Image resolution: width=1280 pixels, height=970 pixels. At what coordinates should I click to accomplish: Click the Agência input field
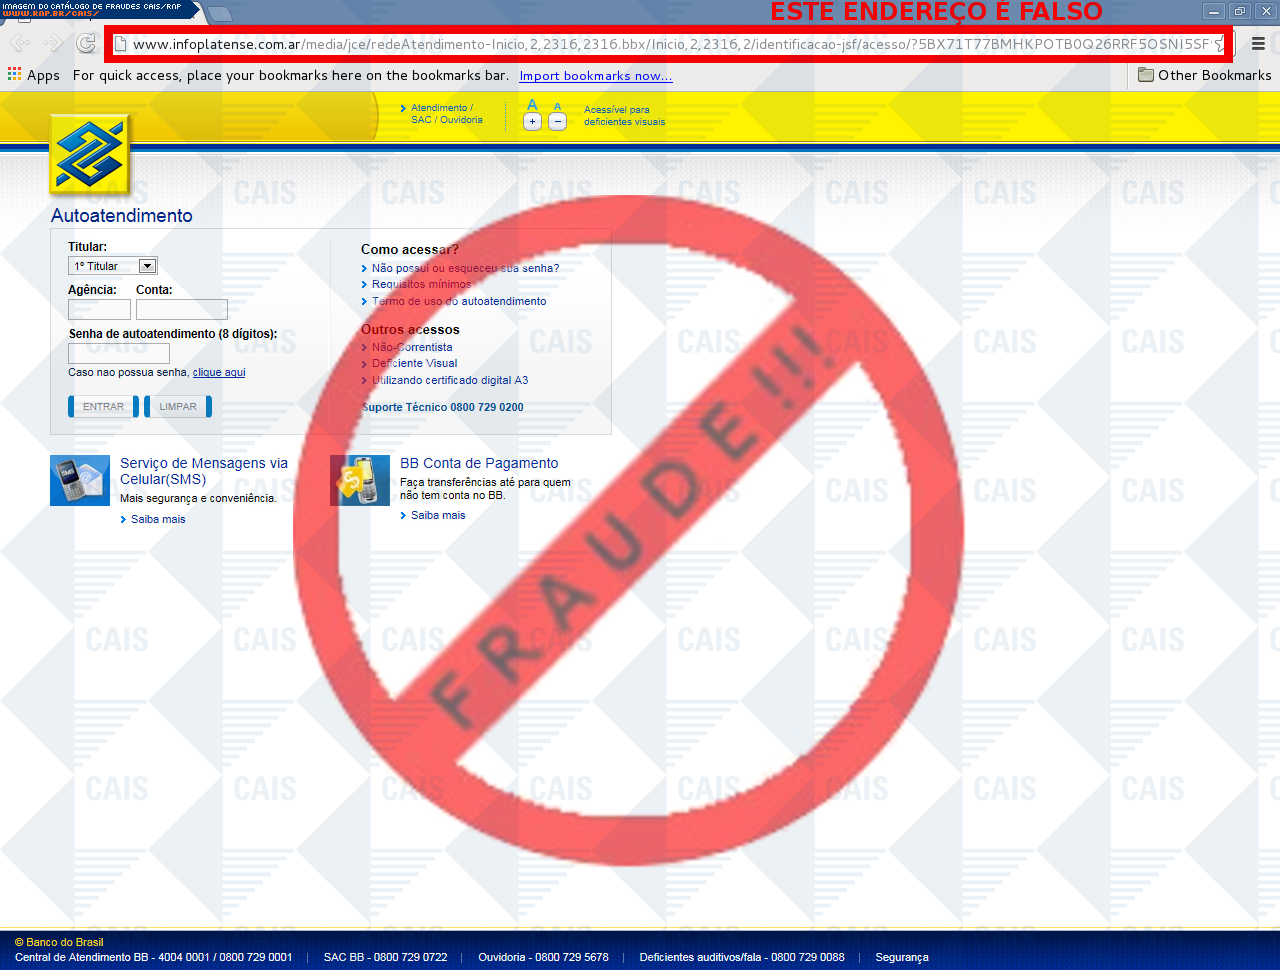point(99,310)
